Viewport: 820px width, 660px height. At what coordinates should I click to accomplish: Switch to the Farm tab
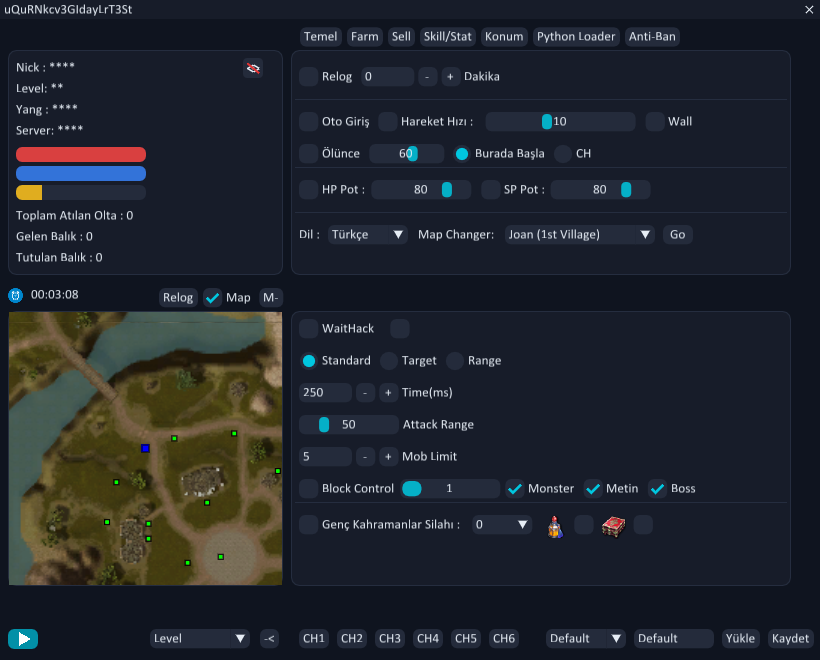point(365,37)
